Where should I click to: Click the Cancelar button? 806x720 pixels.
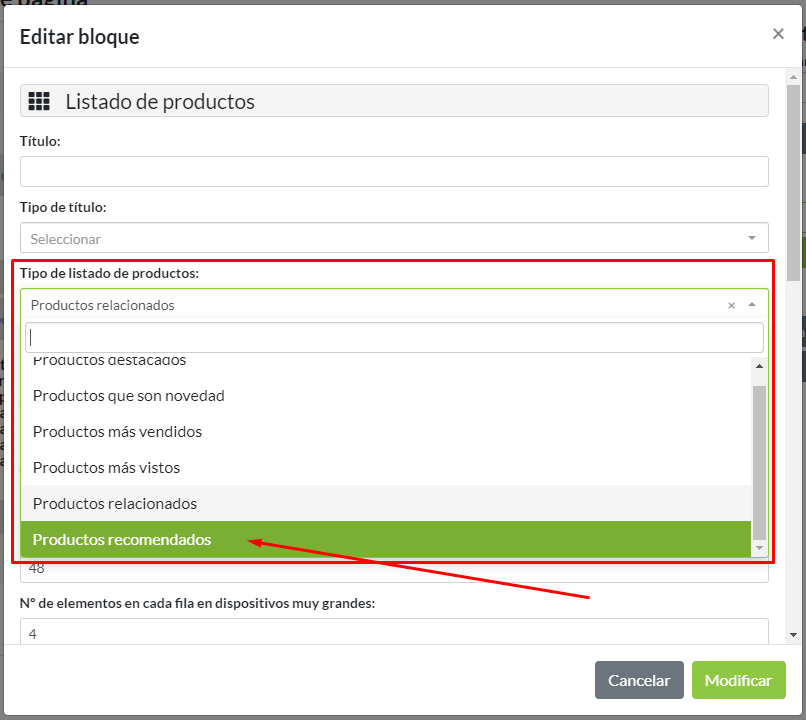(x=639, y=680)
